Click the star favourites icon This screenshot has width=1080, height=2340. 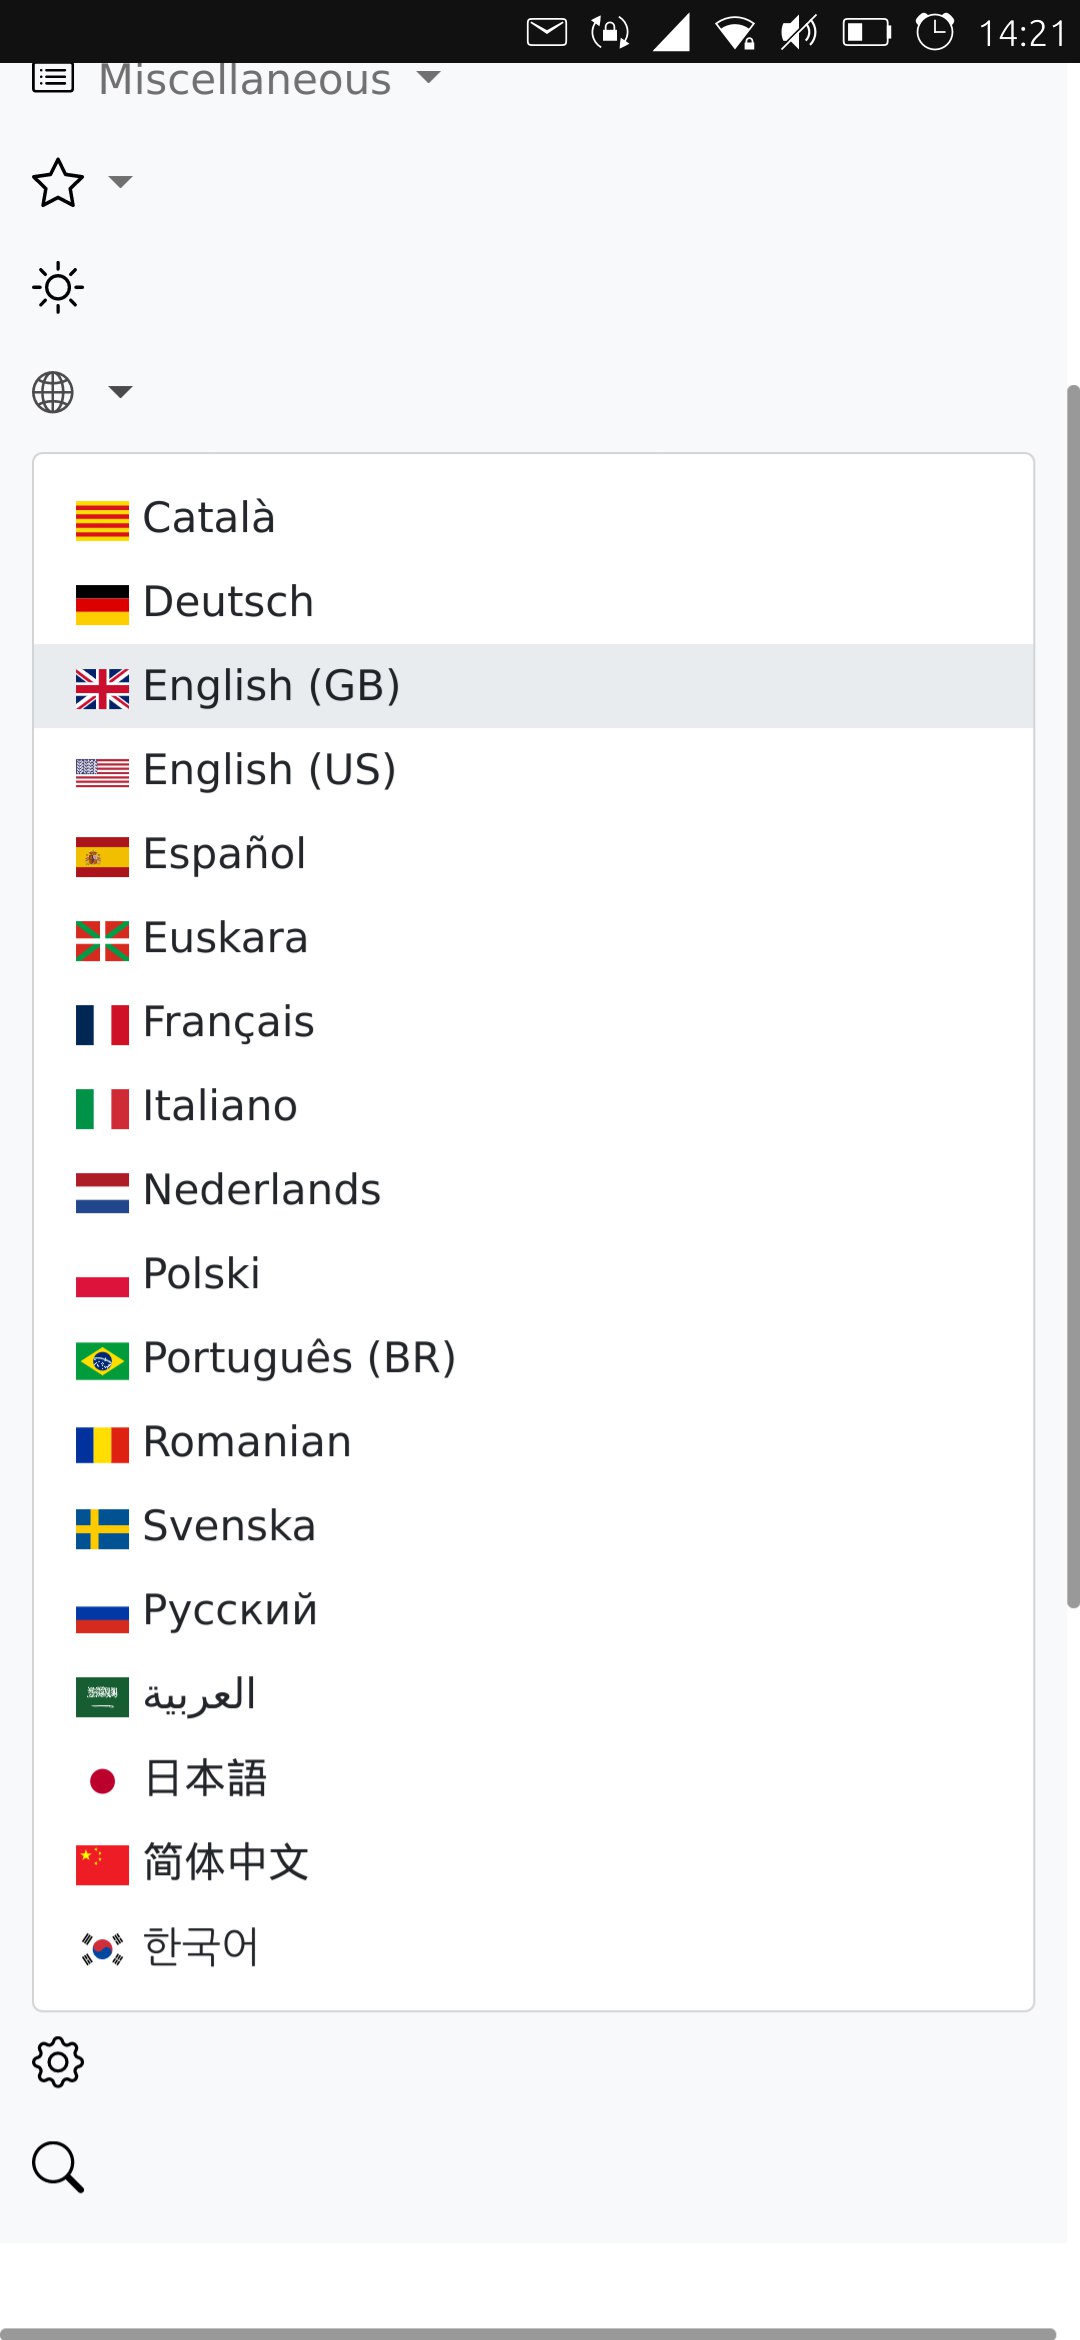(x=58, y=183)
